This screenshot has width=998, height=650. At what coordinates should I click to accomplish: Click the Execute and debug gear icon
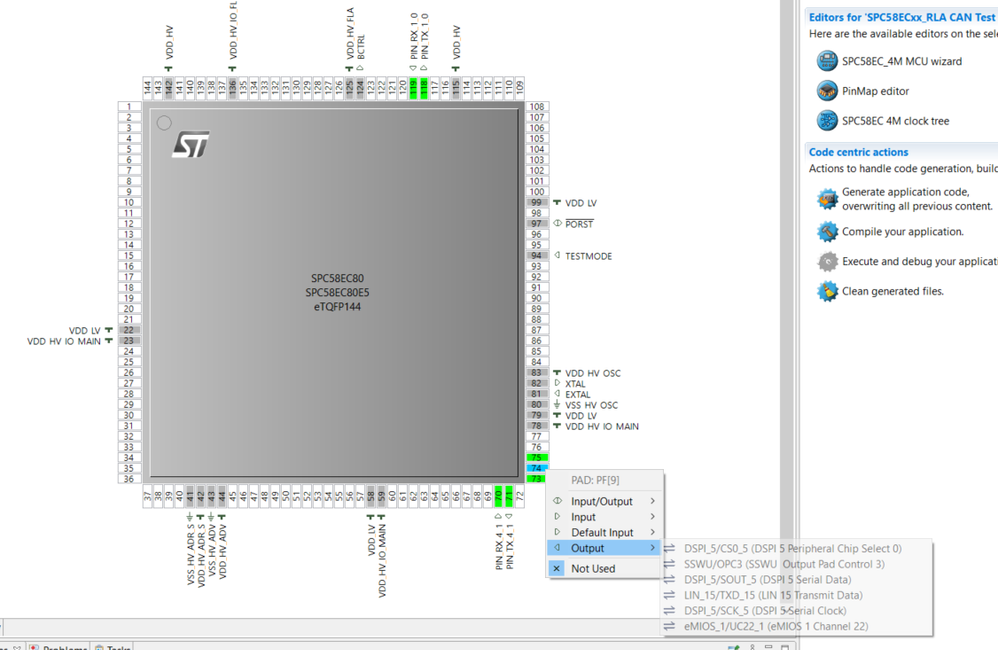pyautogui.click(x=827, y=261)
